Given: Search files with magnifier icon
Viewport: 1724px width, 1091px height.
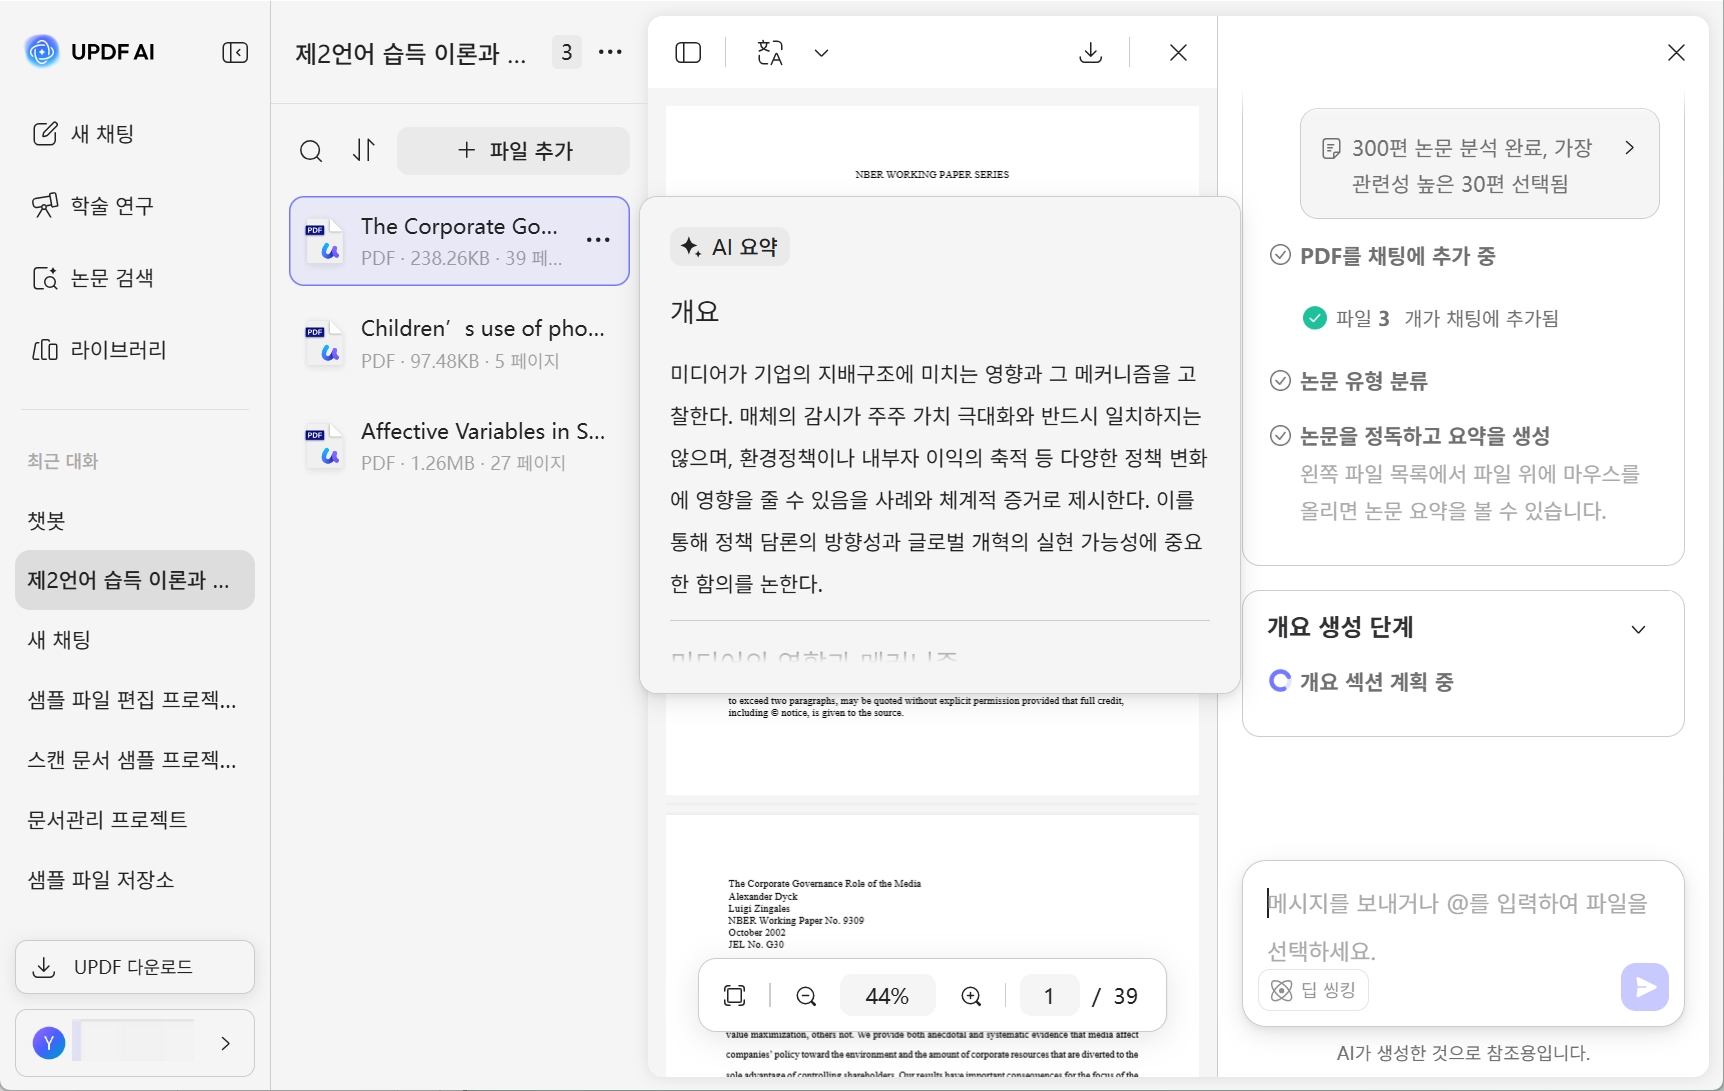Looking at the screenshot, I should click(311, 151).
